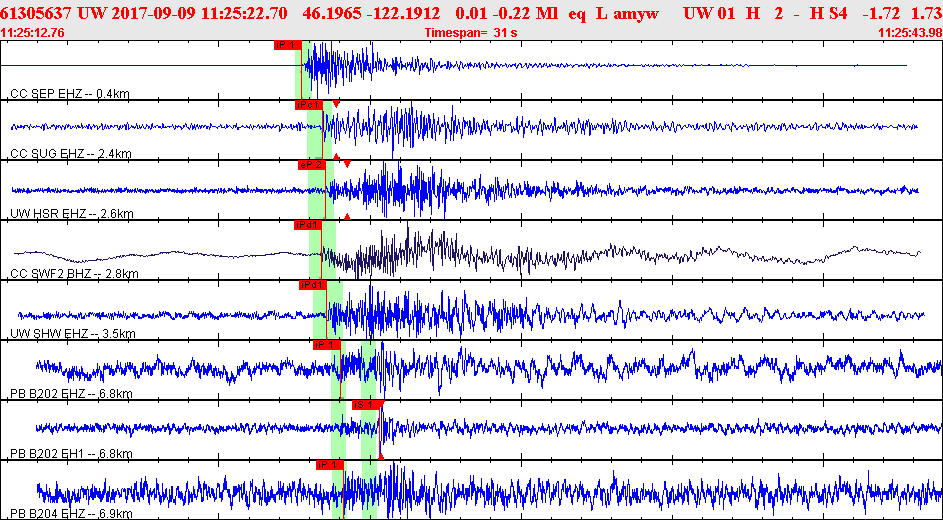
Task: Select the iP 1 pick flag on SEP trace
Action: [287, 45]
